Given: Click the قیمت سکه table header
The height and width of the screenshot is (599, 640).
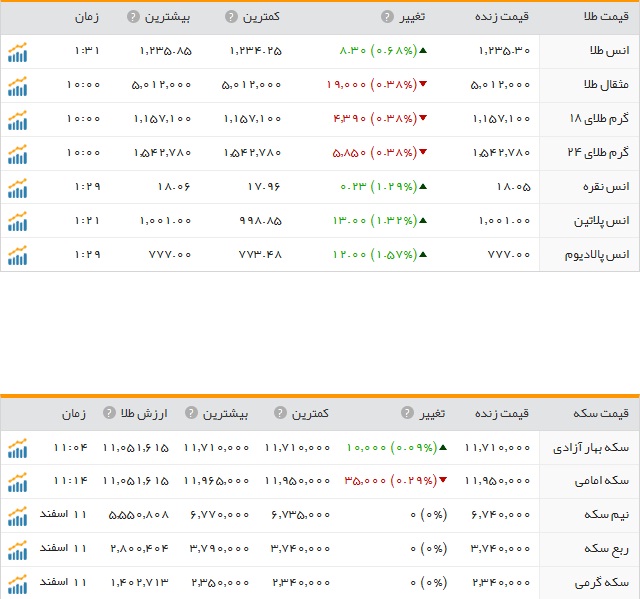Looking at the screenshot, I should 601,413.
